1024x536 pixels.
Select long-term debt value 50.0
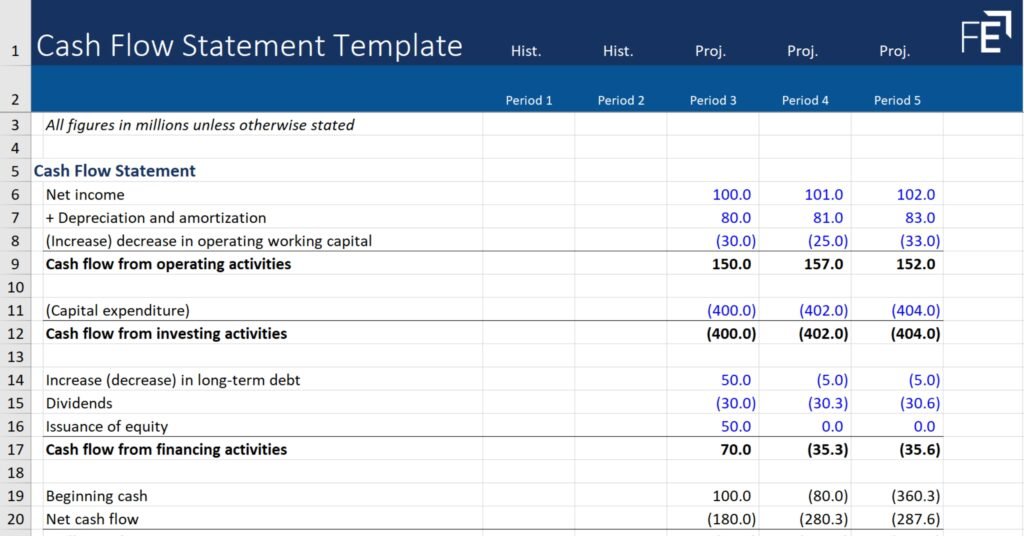(x=736, y=380)
